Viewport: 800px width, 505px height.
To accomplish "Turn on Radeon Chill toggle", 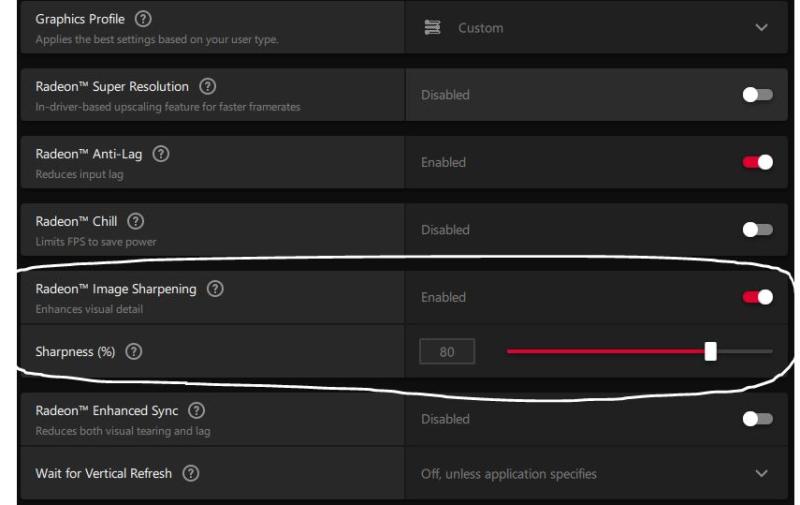I will [x=757, y=229].
